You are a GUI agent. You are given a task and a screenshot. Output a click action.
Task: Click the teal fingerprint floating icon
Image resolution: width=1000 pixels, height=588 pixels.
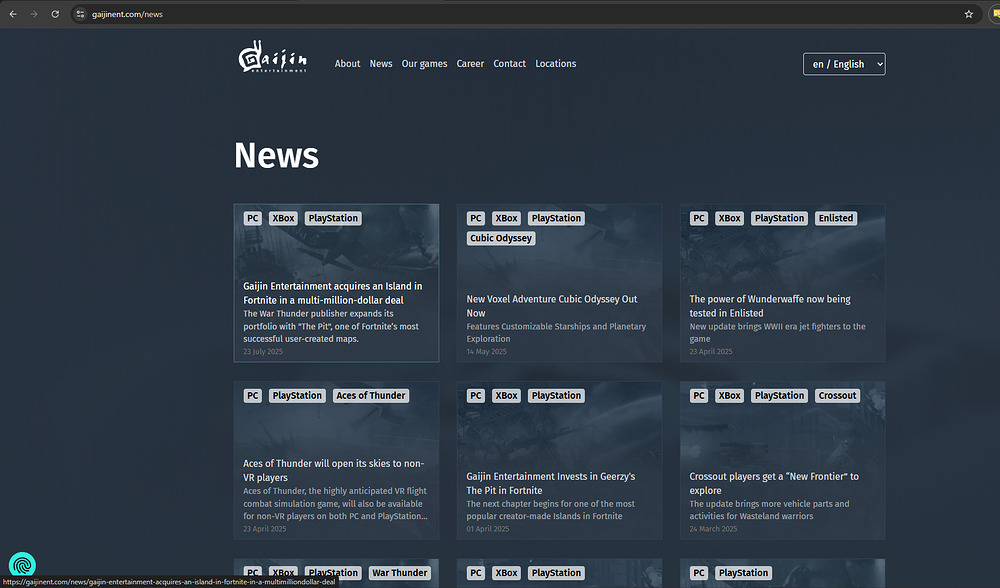point(22,564)
